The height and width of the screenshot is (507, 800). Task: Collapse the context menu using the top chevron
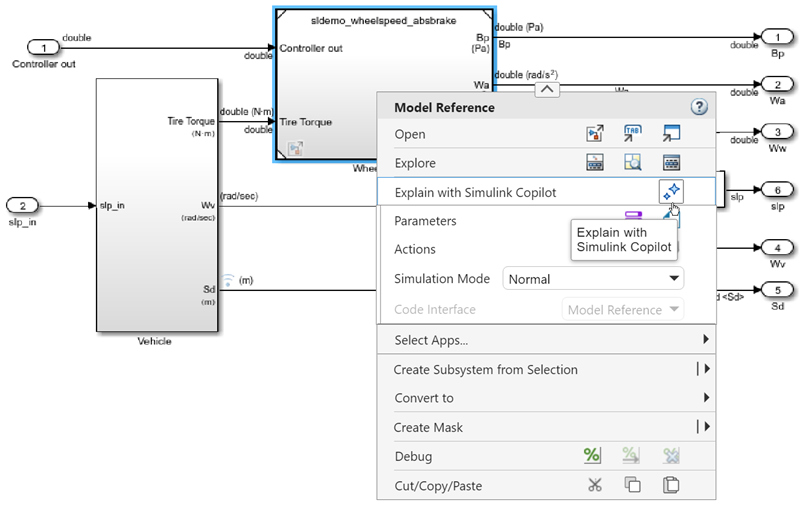[546, 89]
